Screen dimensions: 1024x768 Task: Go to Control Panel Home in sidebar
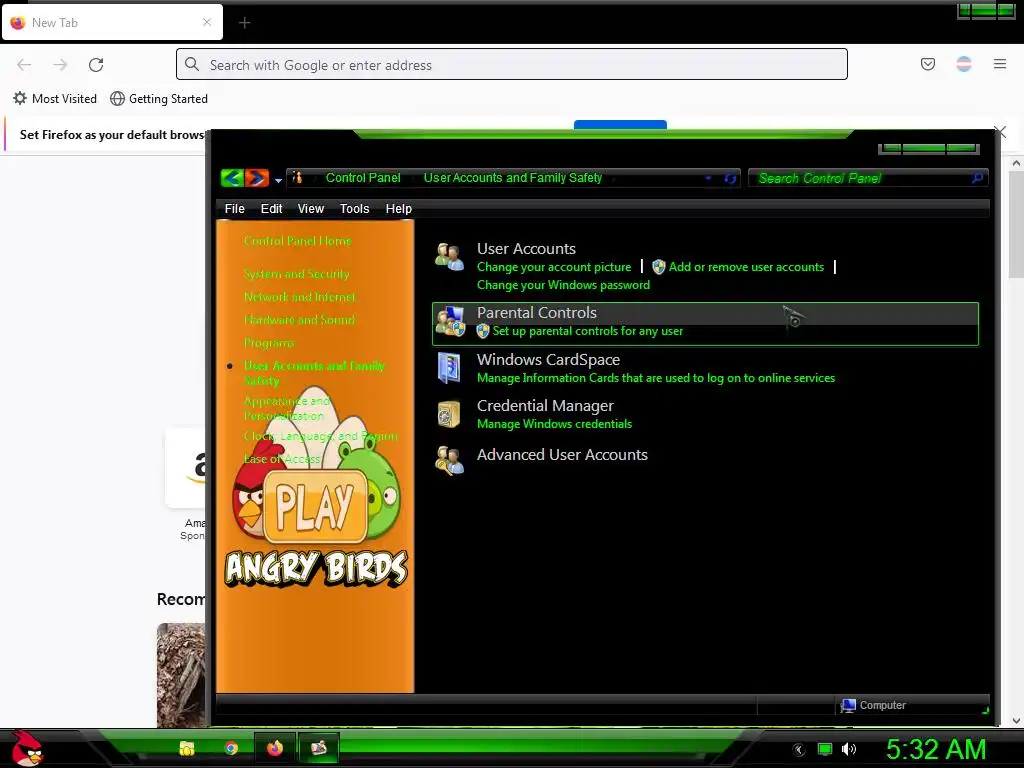point(298,241)
